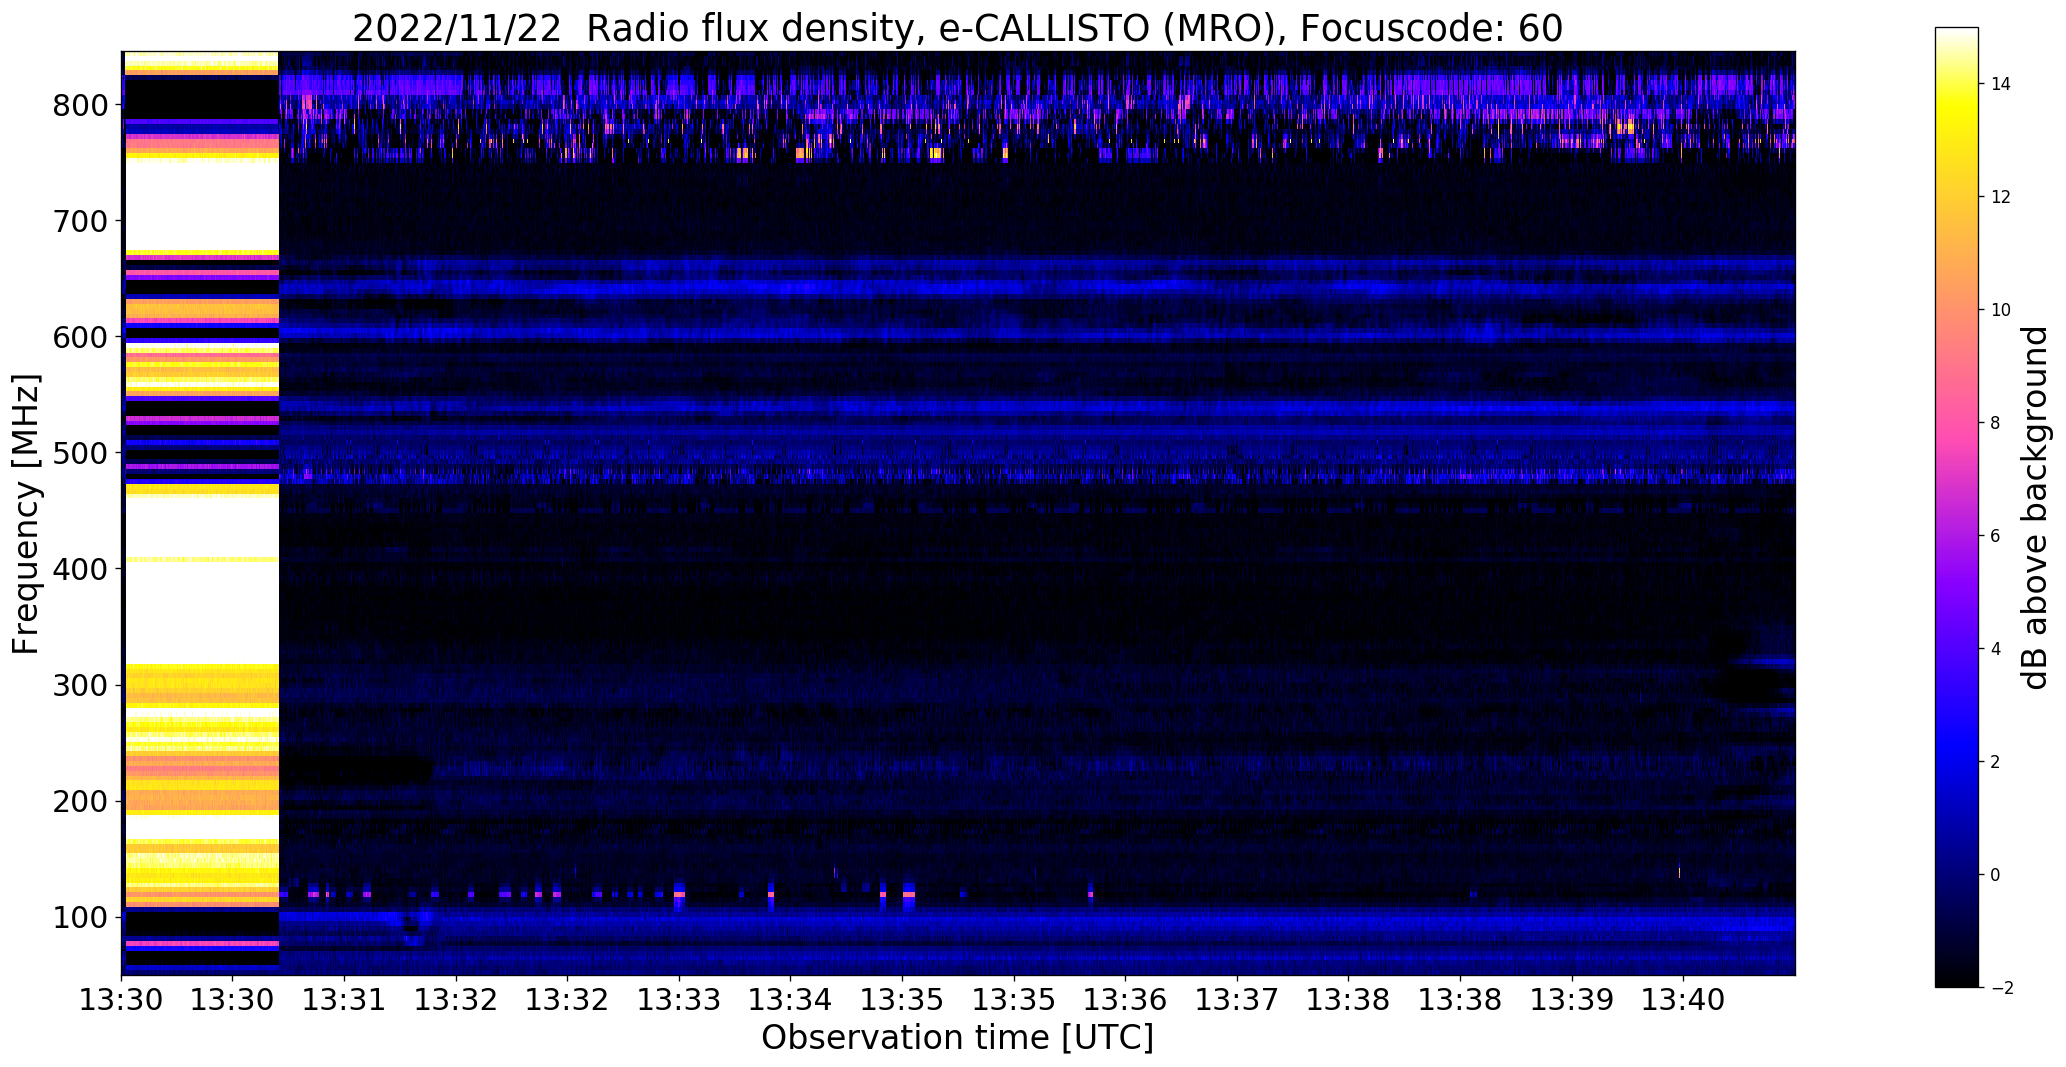Image resolution: width=2066 pixels, height=1067 pixels.
Task: Click the colorbar tick label 6
Action: 1995,536
